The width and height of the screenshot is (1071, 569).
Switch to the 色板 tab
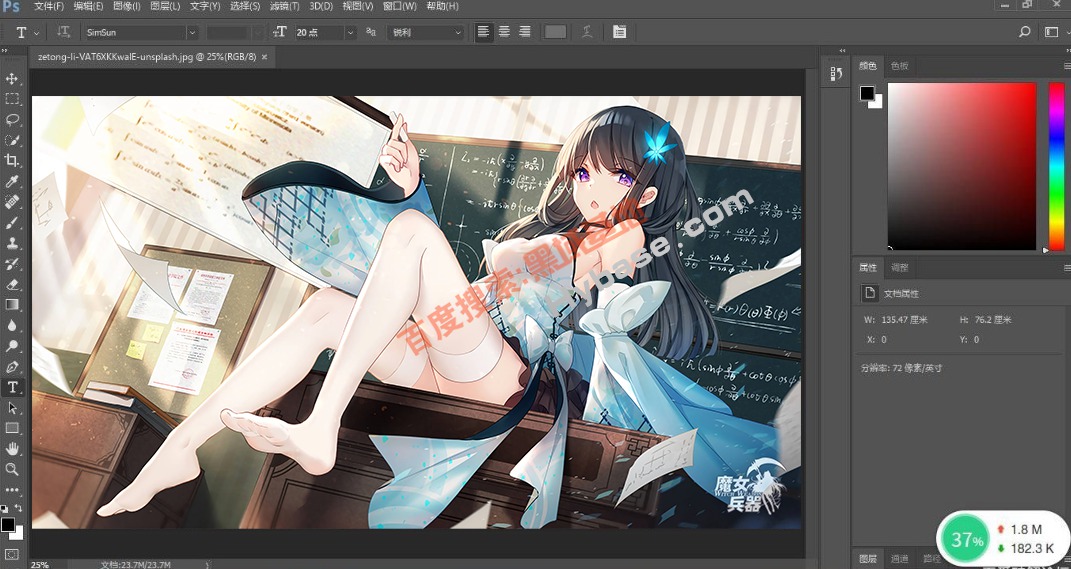[x=900, y=66]
